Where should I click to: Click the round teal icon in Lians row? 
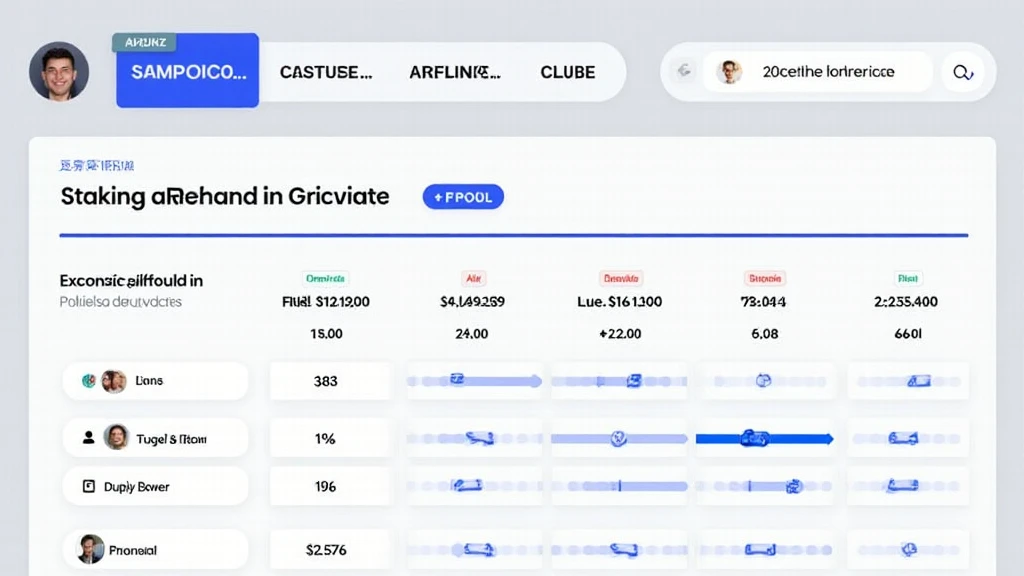click(x=88, y=380)
